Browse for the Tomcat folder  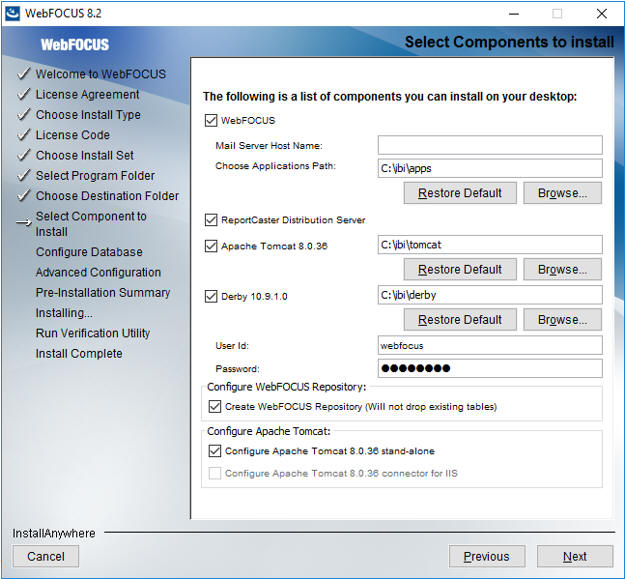coord(562,269)
